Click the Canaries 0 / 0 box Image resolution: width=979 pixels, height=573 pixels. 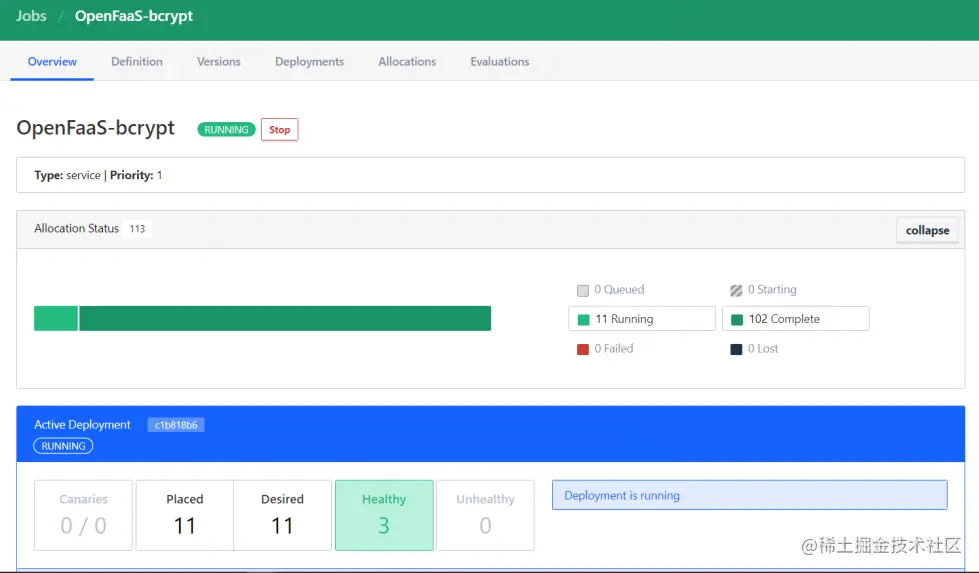coord(83,515)
